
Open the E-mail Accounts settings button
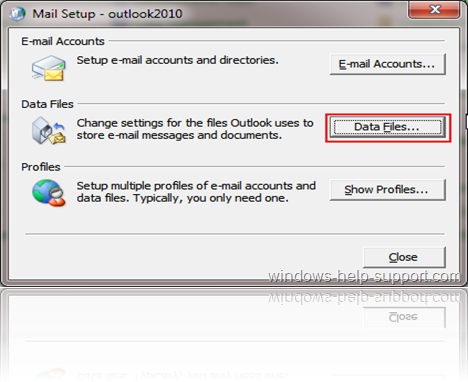[388, 64]
